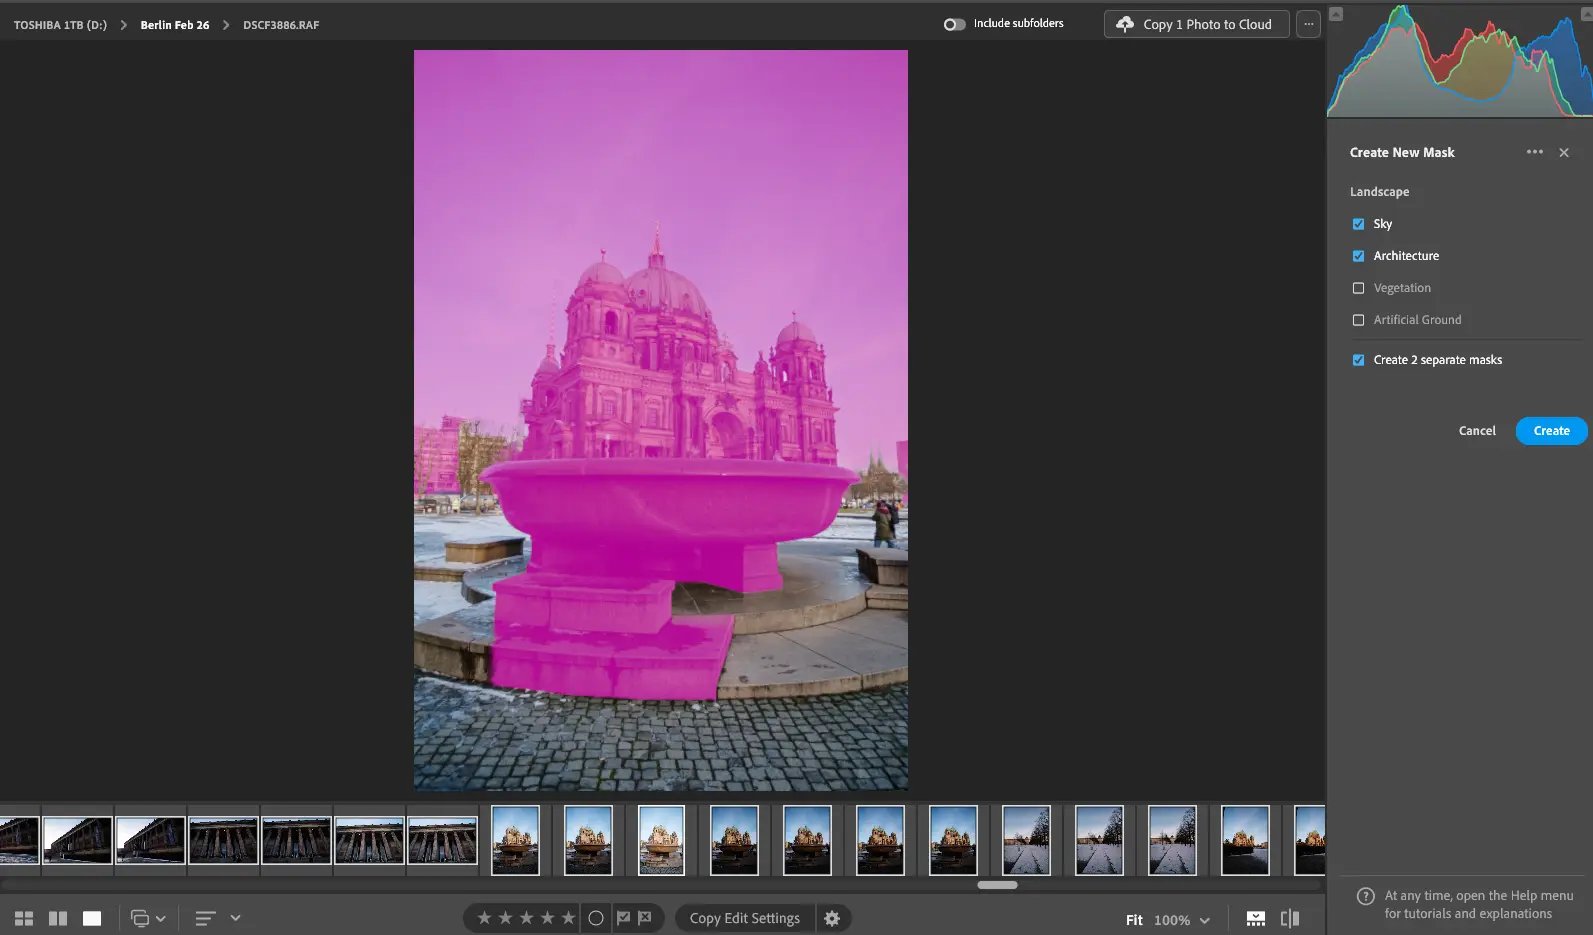The image size is (1593, 935).
Task: Open the Berlin Feb 26 folder breadcrumb
Action: (x=175, y=25)
